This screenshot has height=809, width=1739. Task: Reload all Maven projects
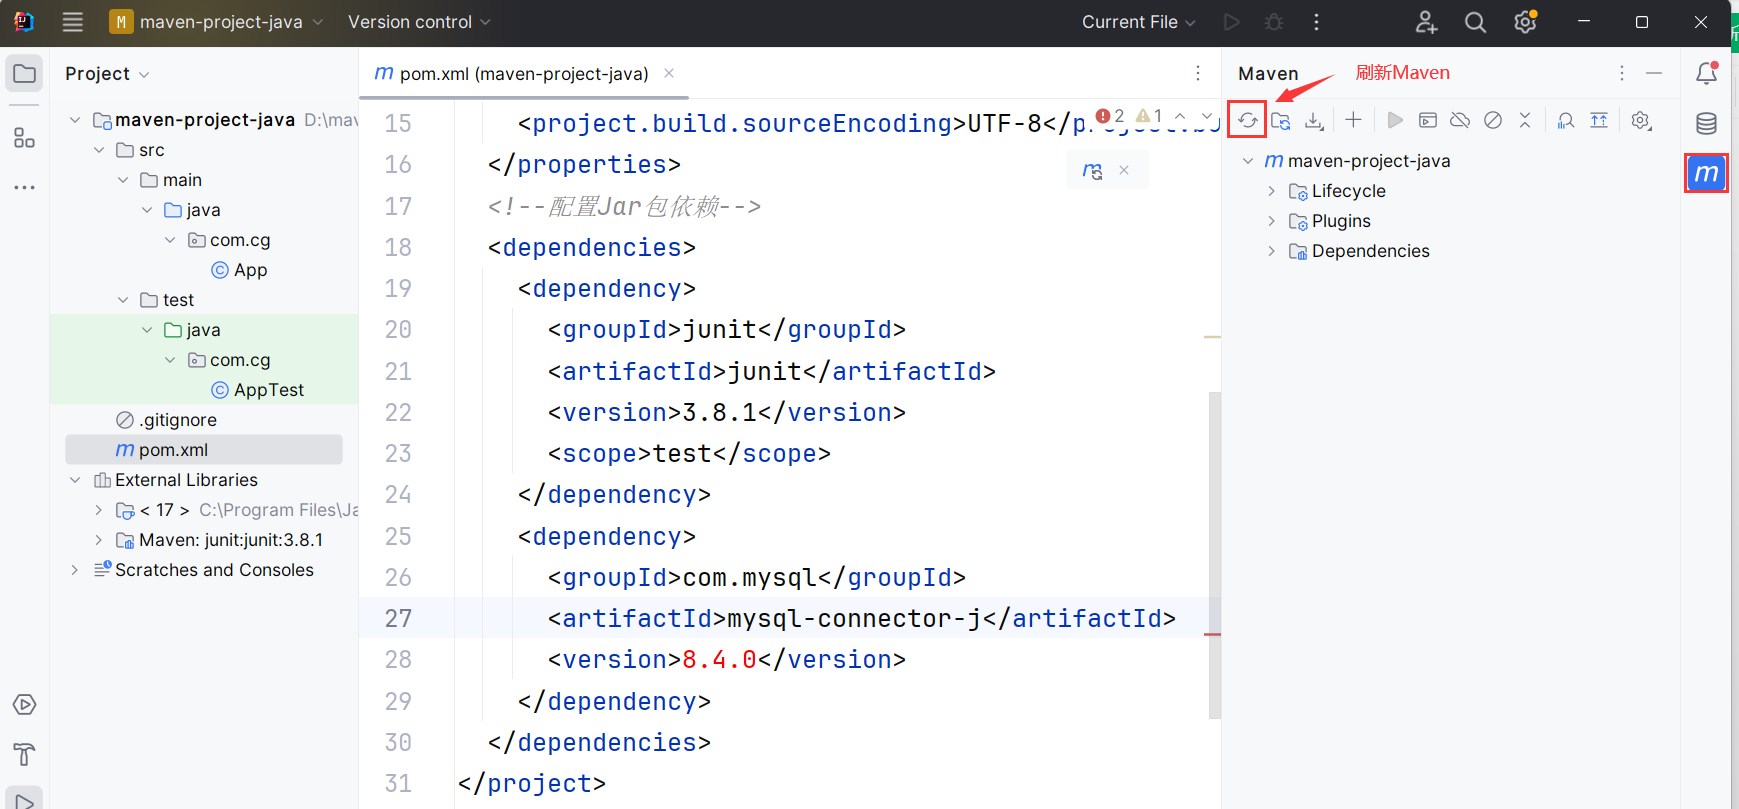coord(1247,121)
